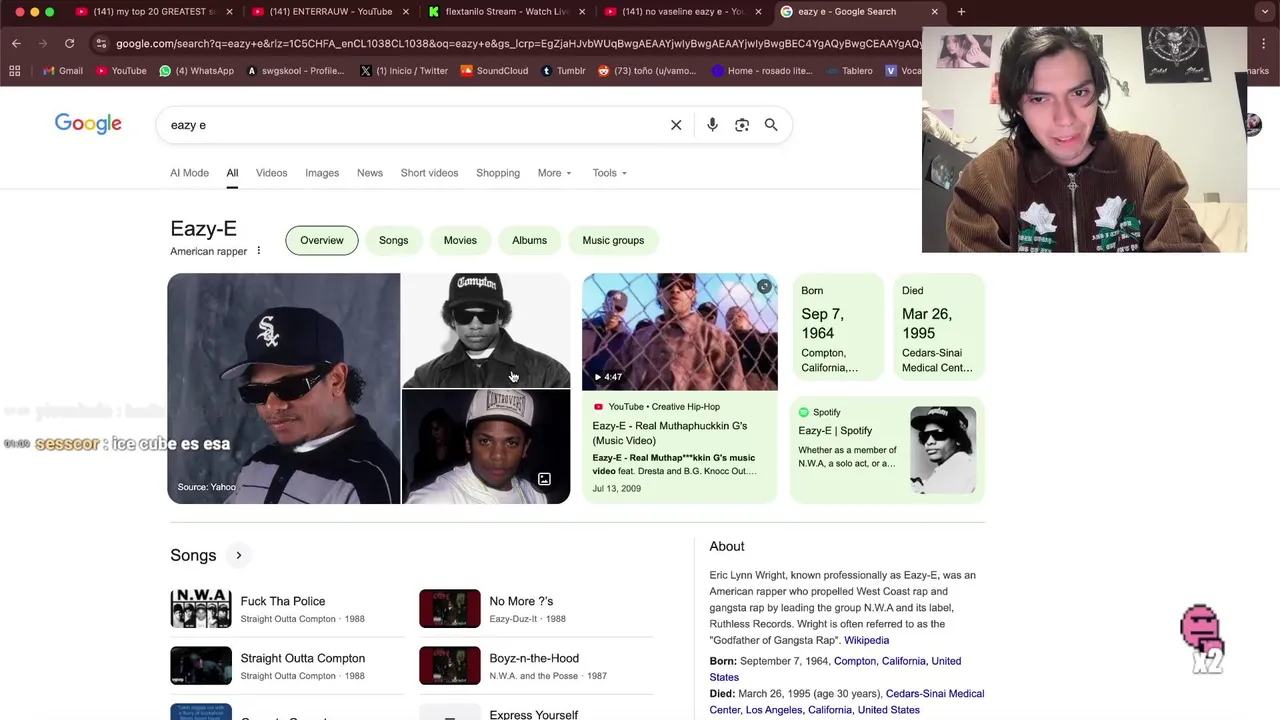Open the 'Eazy-E - Real Muthaphuckkin G's' video title
The image size is (1280, 720).
(x=670, y=433)
